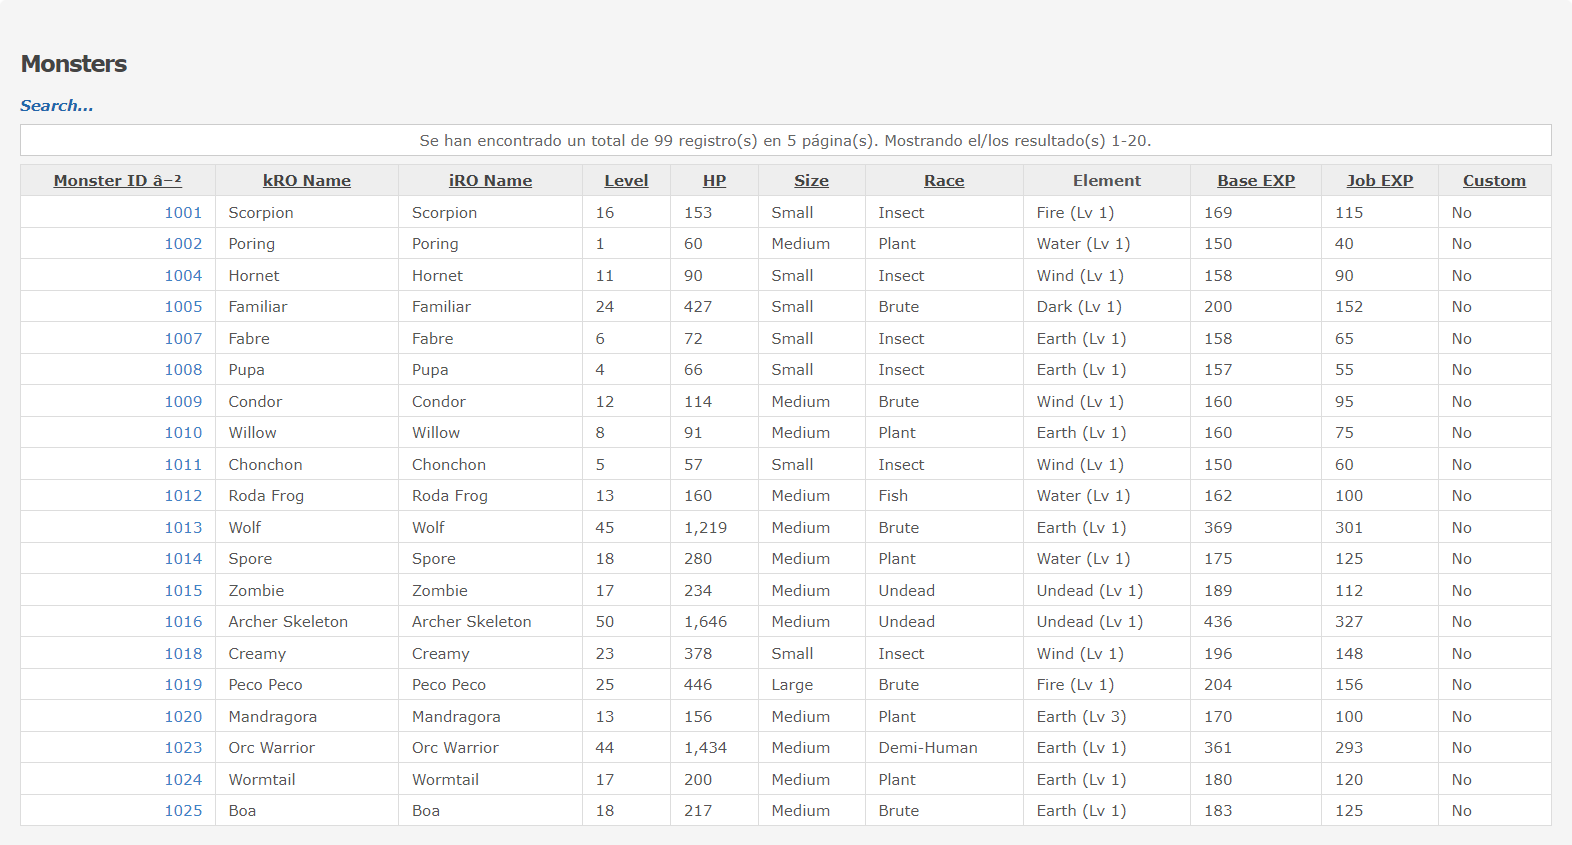Sort by Race column header
Image resolution: width=1572 pixels, height=845 pixels.
(944, 181)
